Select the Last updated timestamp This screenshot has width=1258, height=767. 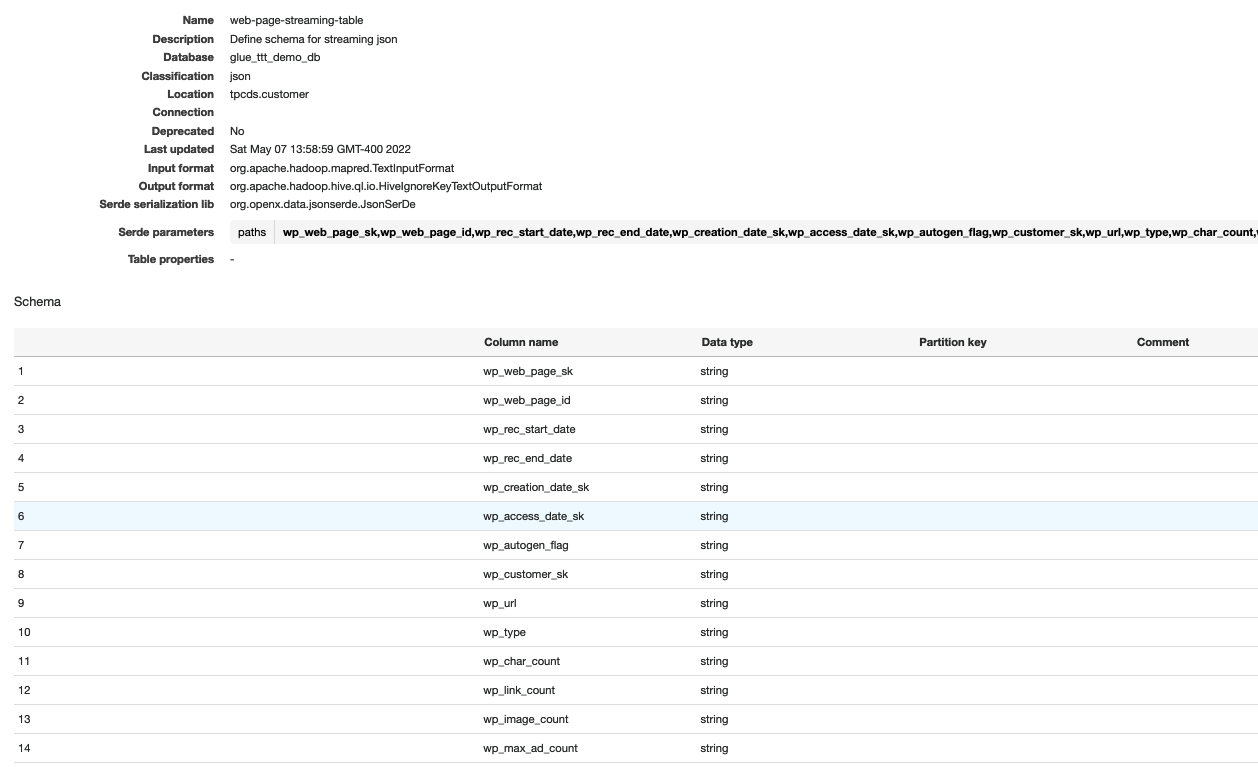tap(320, 149)
